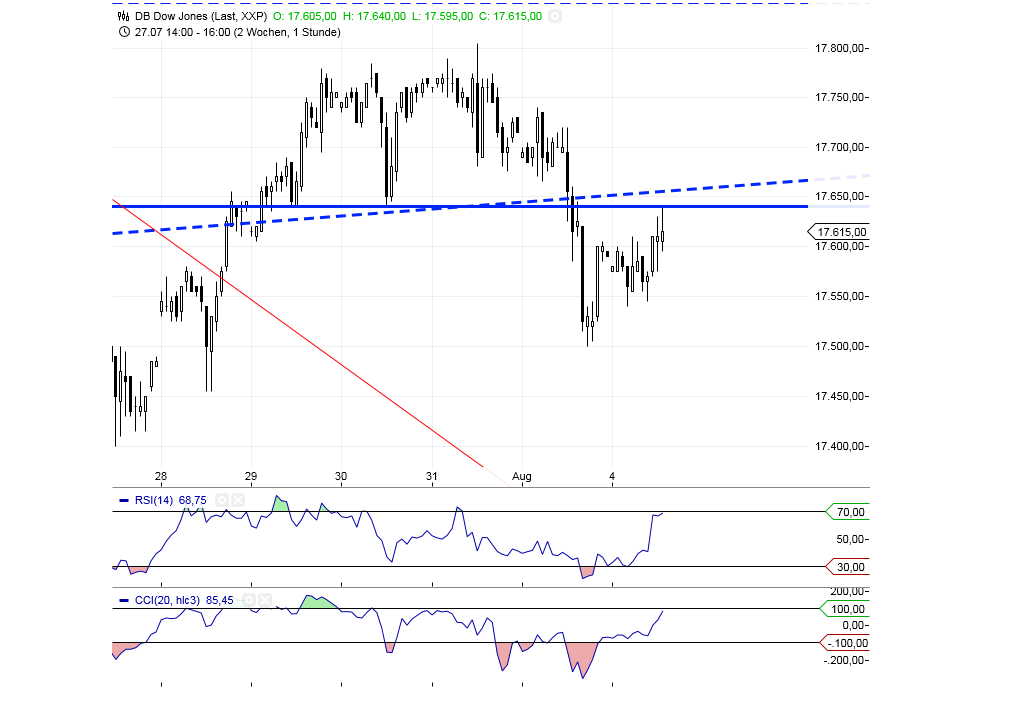The image size is (1010, 702).
Task: Remove the CCI indicator via its X toggle
Action: click(263, 600)
